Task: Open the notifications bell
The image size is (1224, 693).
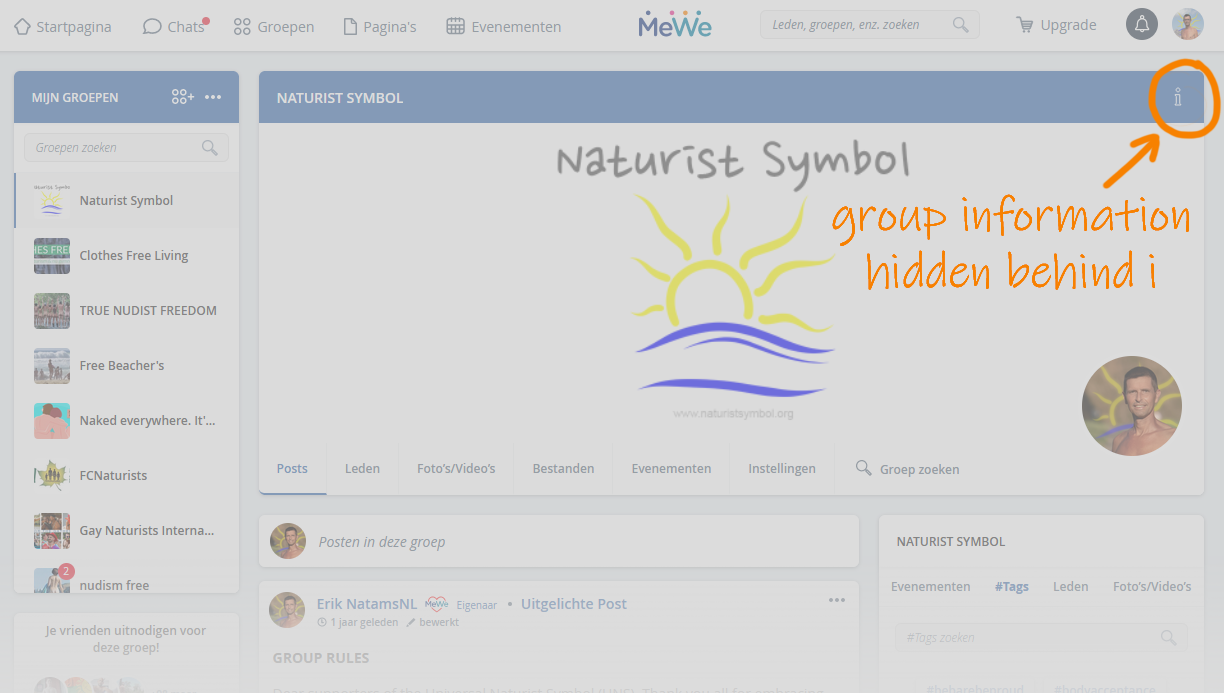Action: point(1142,25)
